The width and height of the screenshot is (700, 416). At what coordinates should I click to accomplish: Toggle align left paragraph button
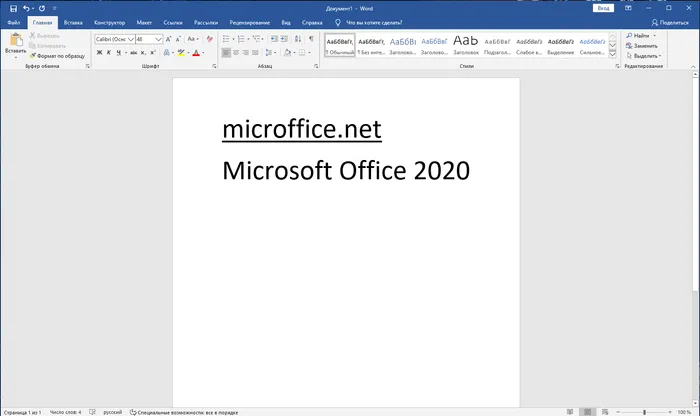226,53
